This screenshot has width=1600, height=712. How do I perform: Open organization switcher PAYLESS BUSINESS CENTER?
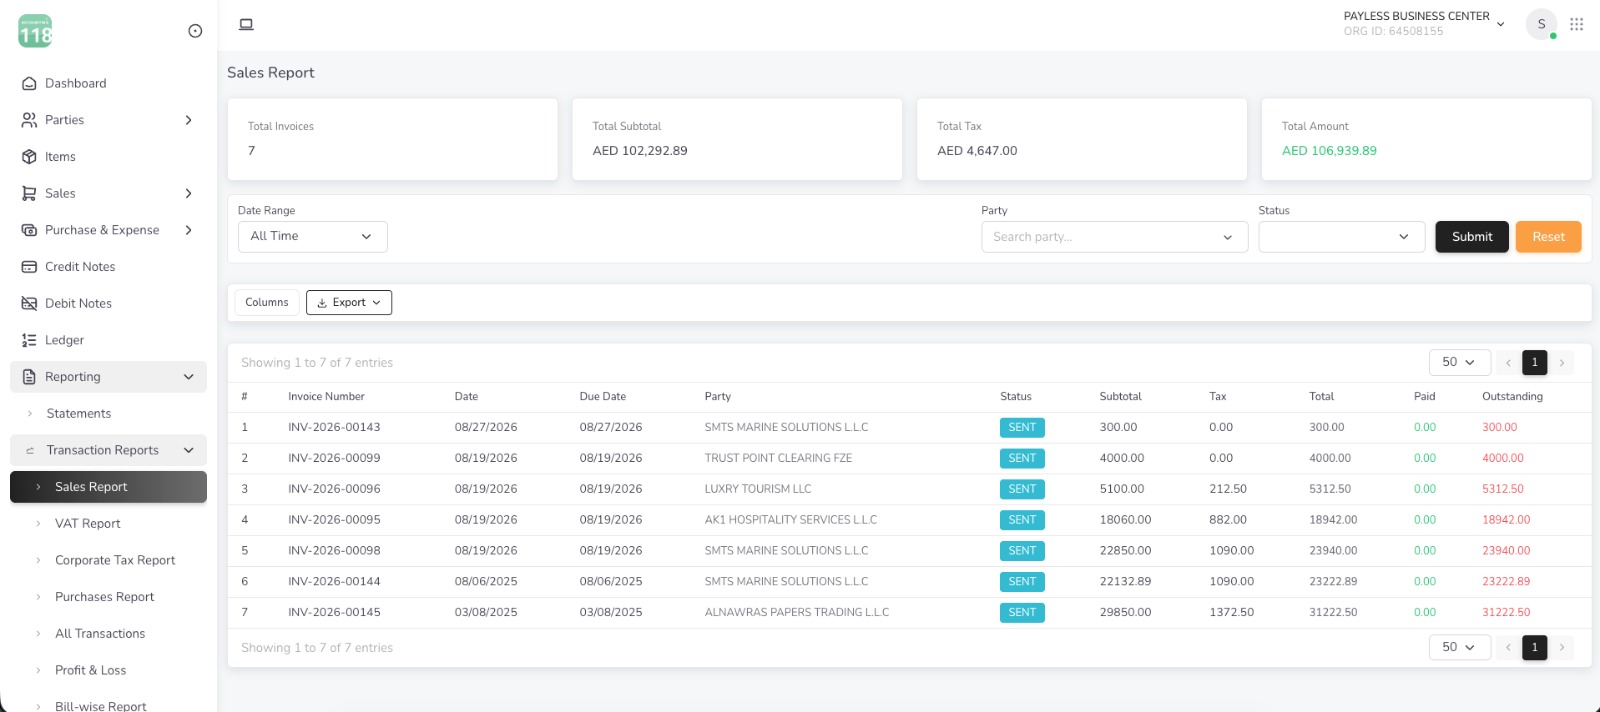[1423, 24]
